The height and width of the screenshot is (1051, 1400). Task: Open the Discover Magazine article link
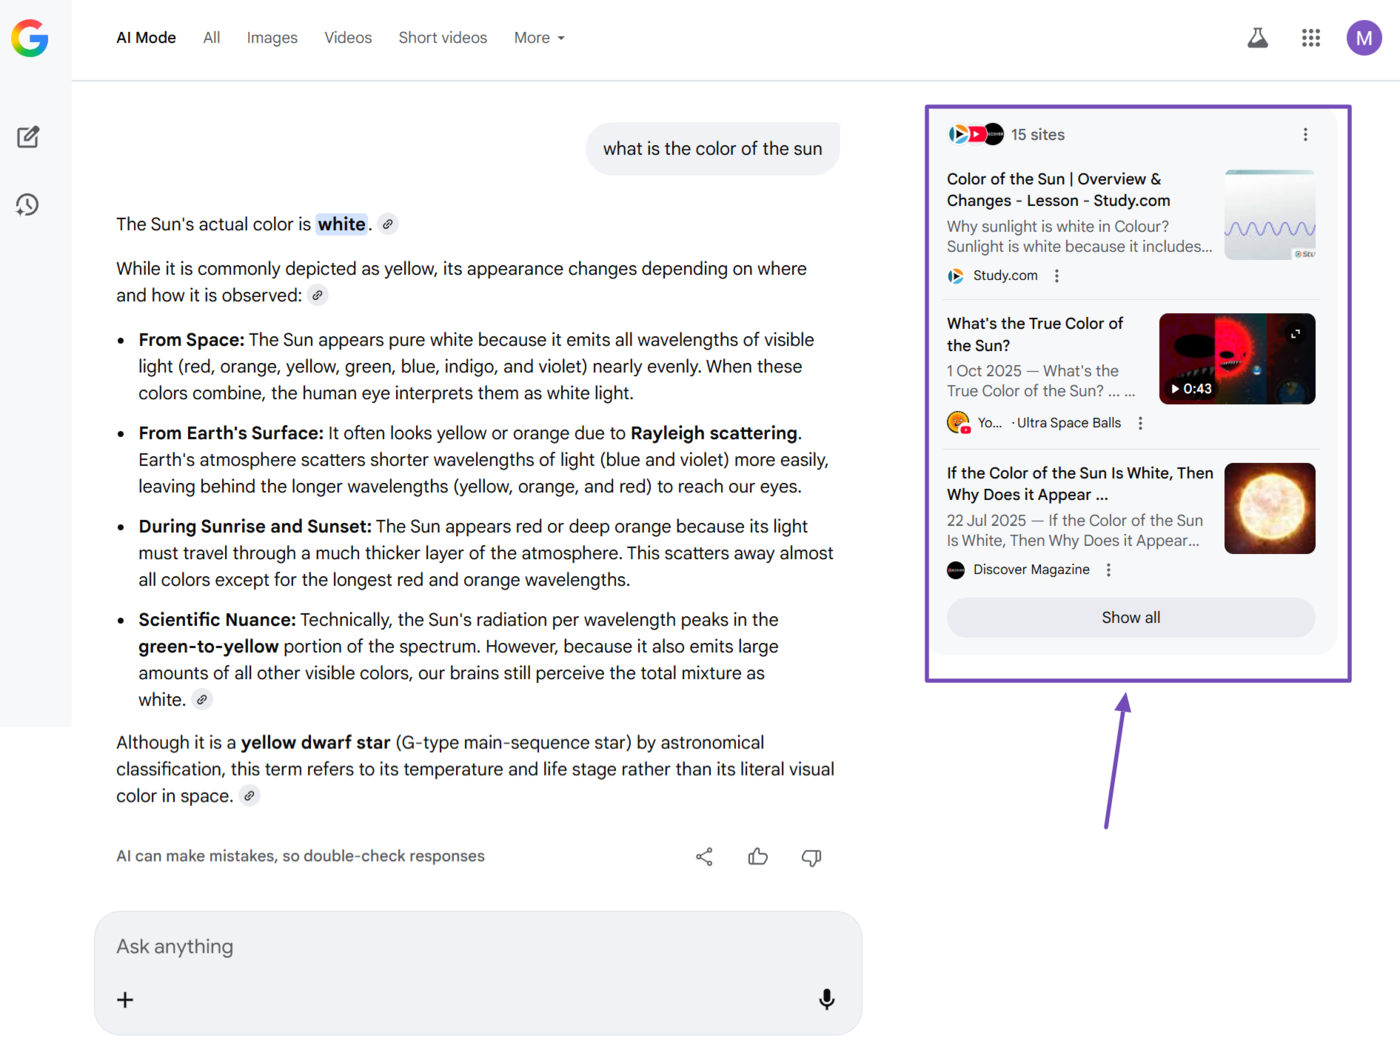coord(1080,483)
